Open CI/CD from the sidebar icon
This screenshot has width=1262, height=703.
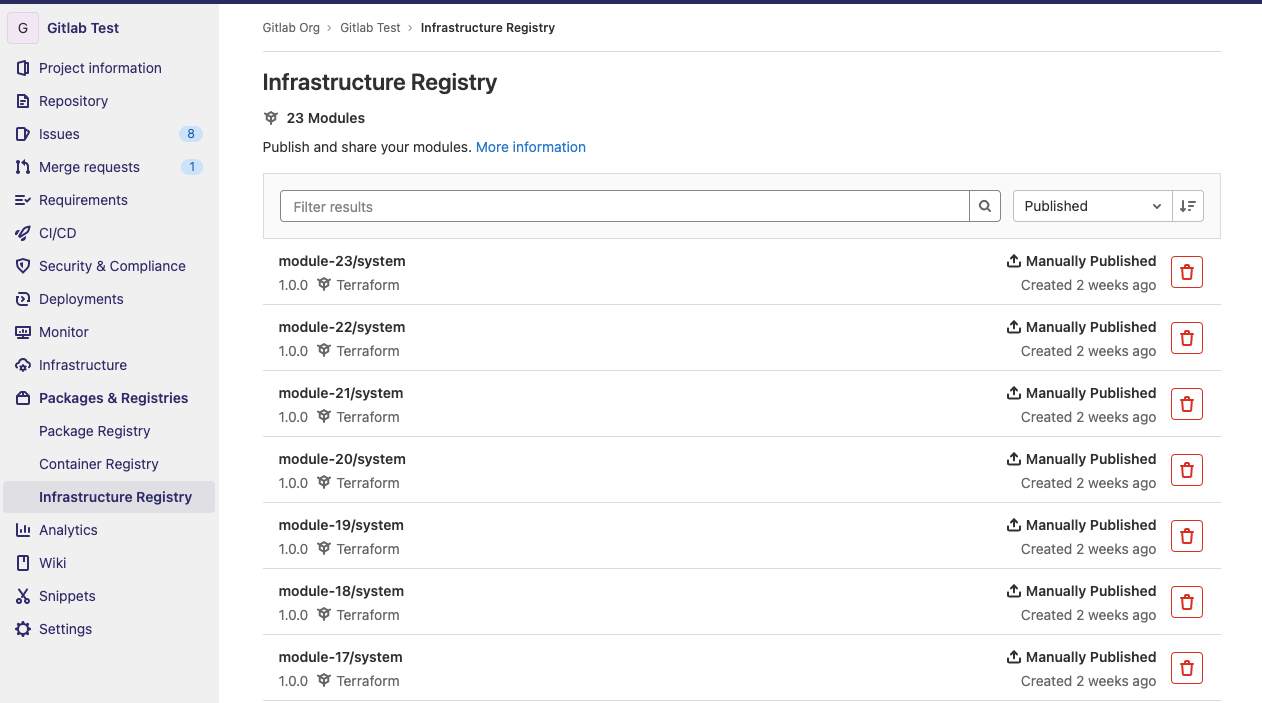(x=22, y=233)
